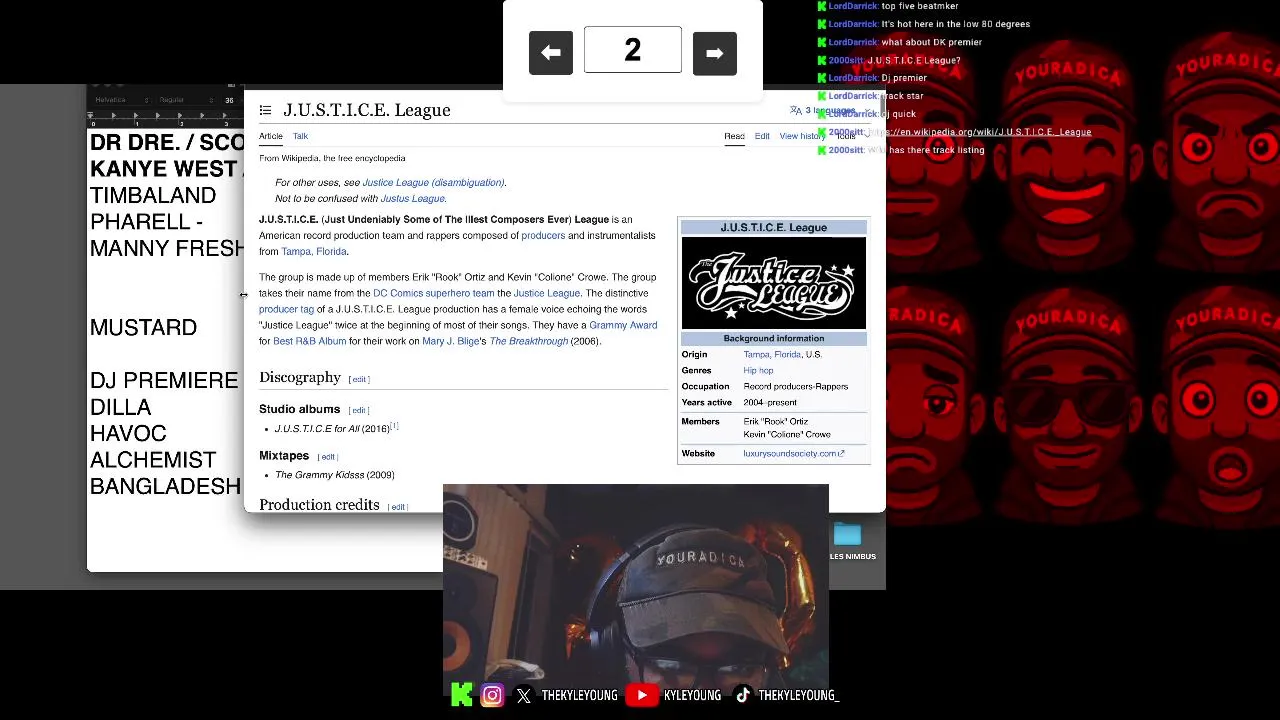This screenshot has width=1280, height=720.
Task: Open Tampa, Florida link in infobox Origin
Action: pyautogui.click(x=772, y=355)
